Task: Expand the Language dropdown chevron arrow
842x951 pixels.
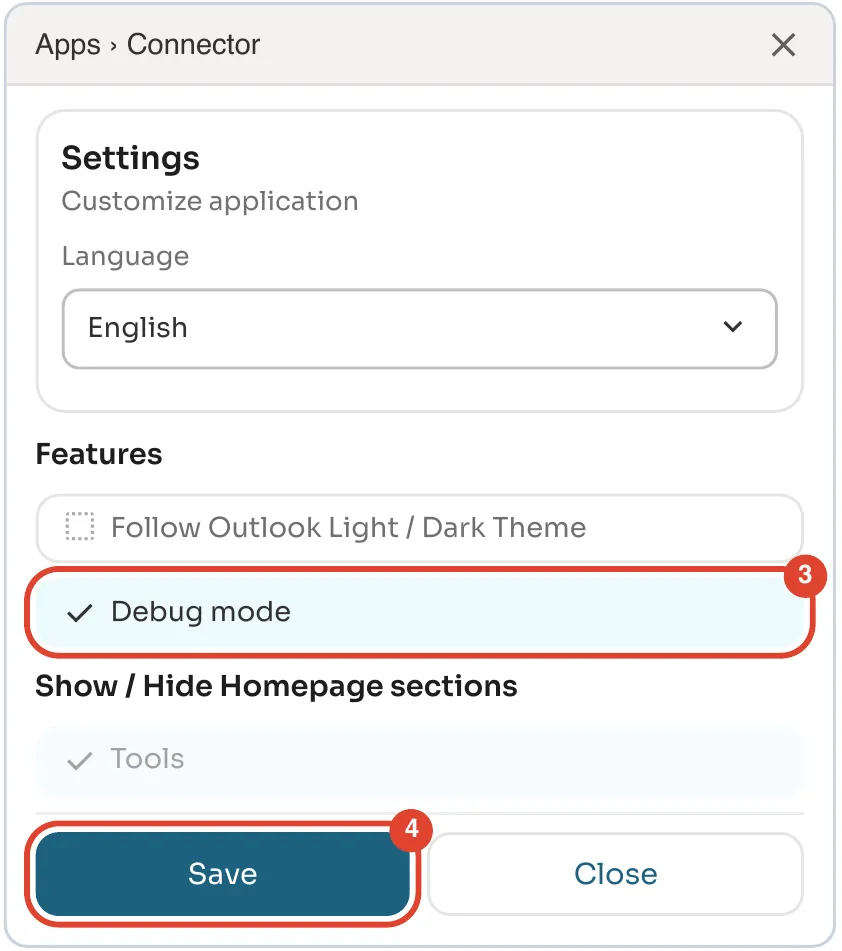Action: [733, 327]
